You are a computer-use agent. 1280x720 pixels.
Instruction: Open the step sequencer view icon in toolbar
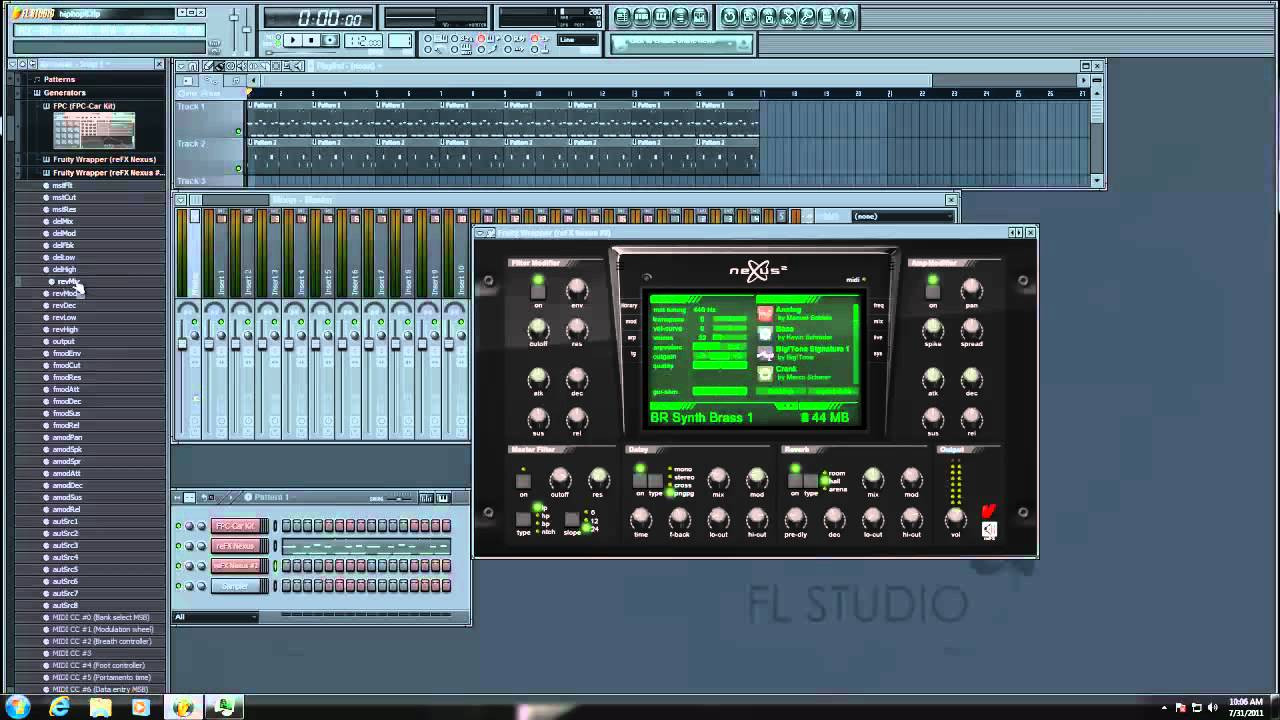642,17
